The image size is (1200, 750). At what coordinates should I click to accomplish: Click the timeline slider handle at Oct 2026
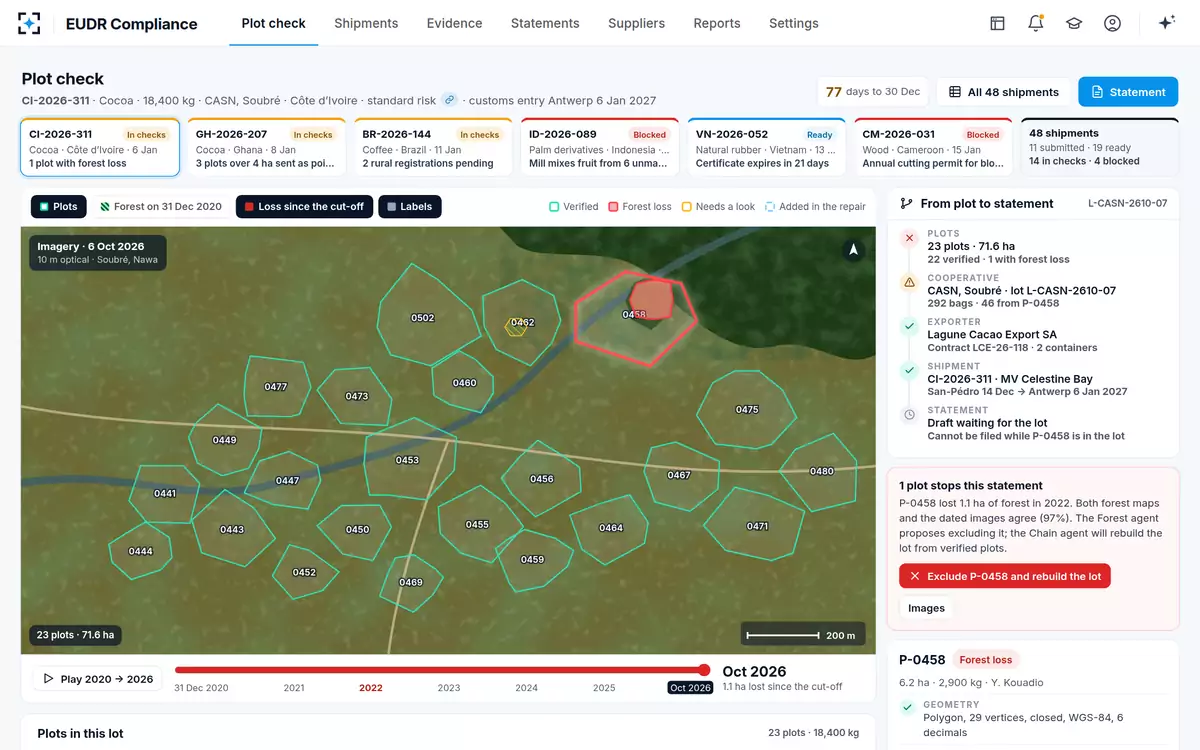pos(704,670)
